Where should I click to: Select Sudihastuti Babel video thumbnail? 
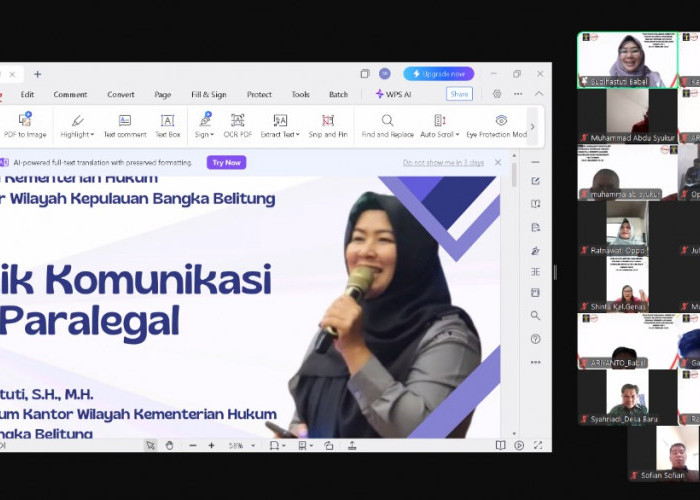627,60
